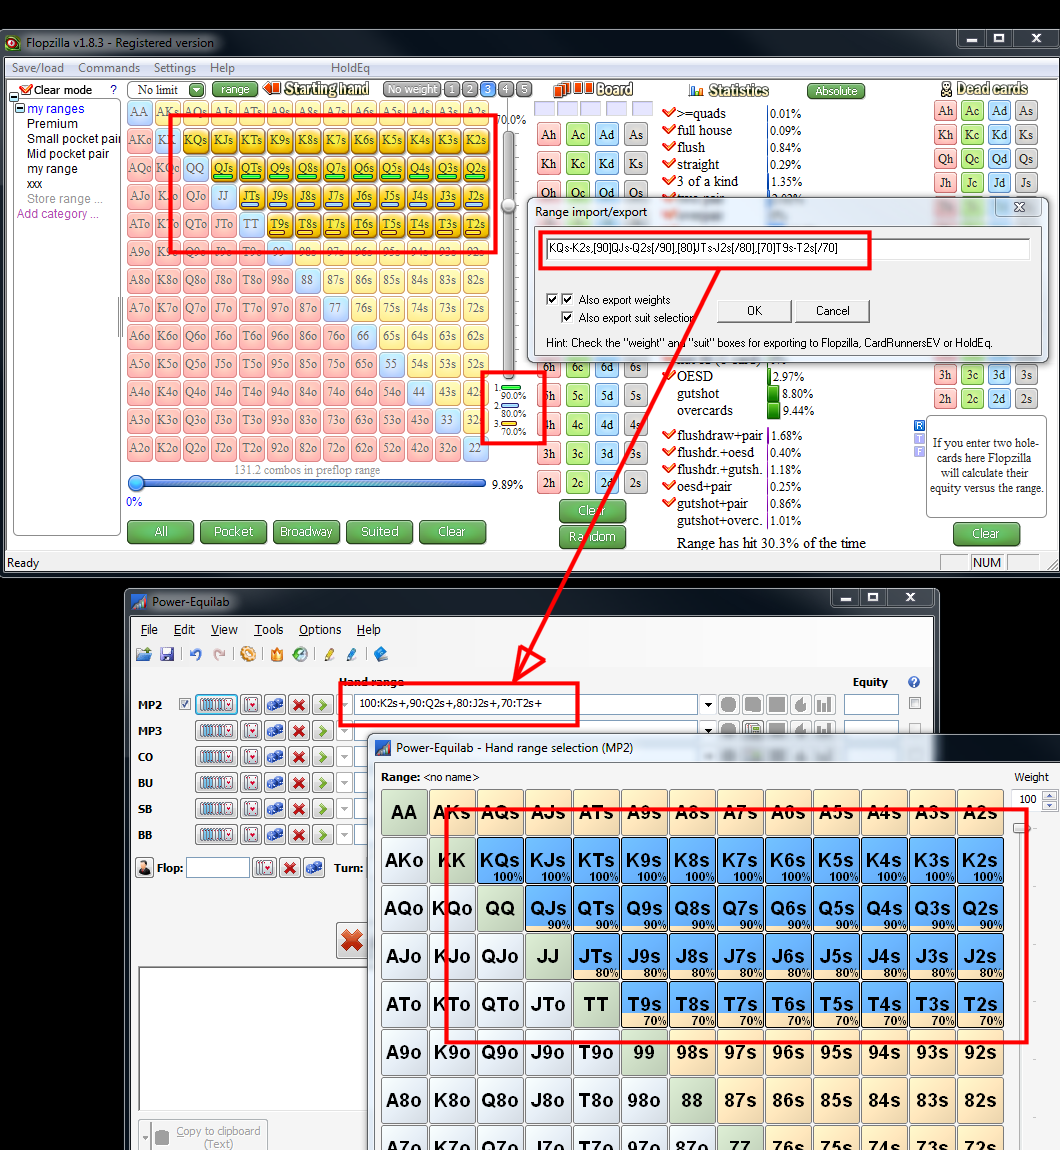Click vertical weight slider handle in Flopzilla
This screenshot has height=1150, width=1060.
point(508,206)
